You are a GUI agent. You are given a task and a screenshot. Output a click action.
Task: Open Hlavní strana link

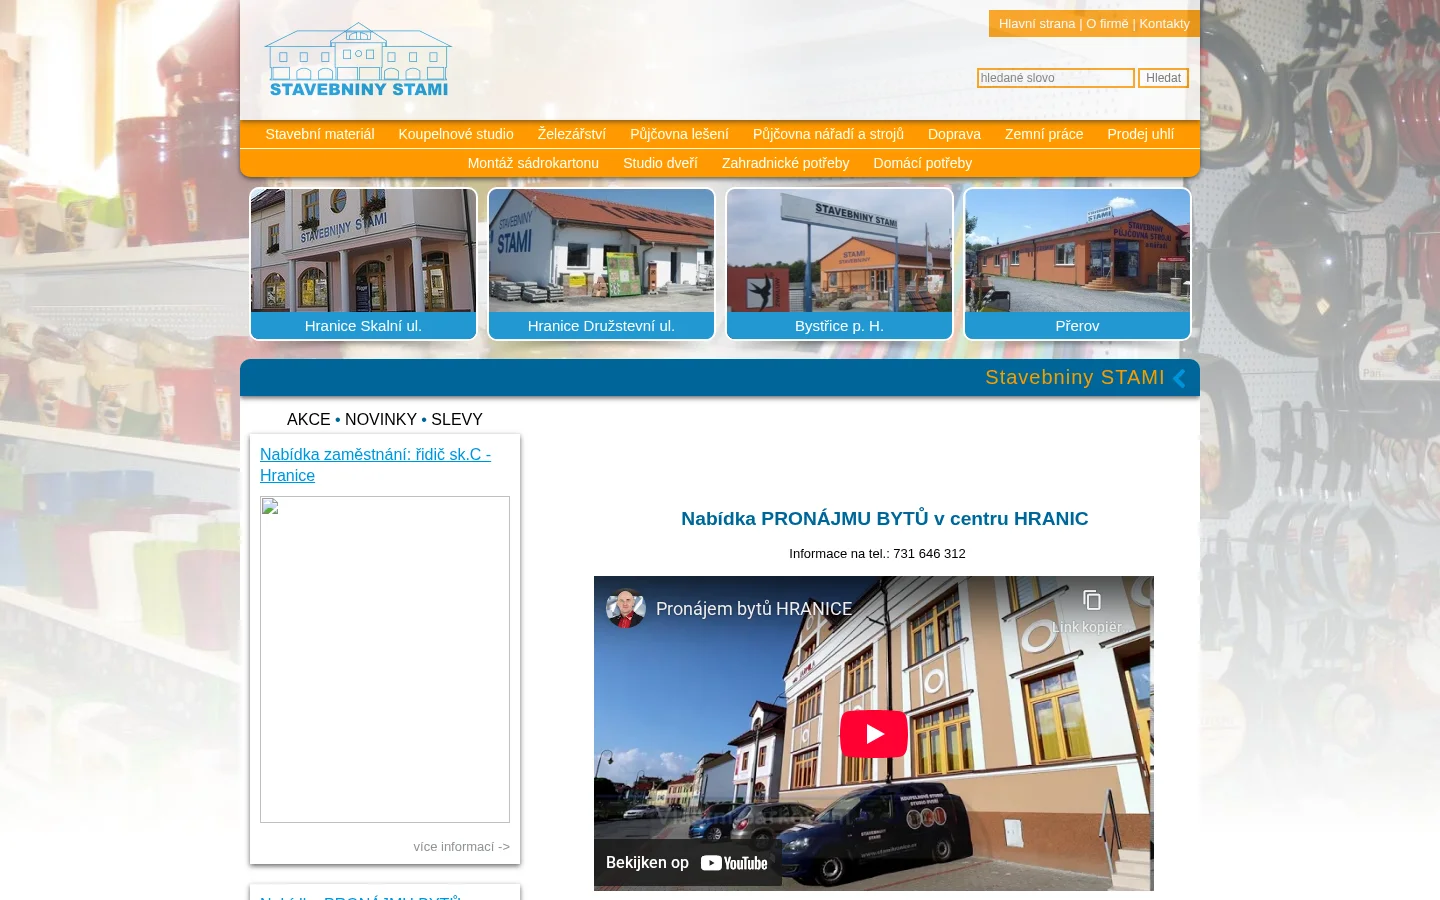pos(1037,24)
